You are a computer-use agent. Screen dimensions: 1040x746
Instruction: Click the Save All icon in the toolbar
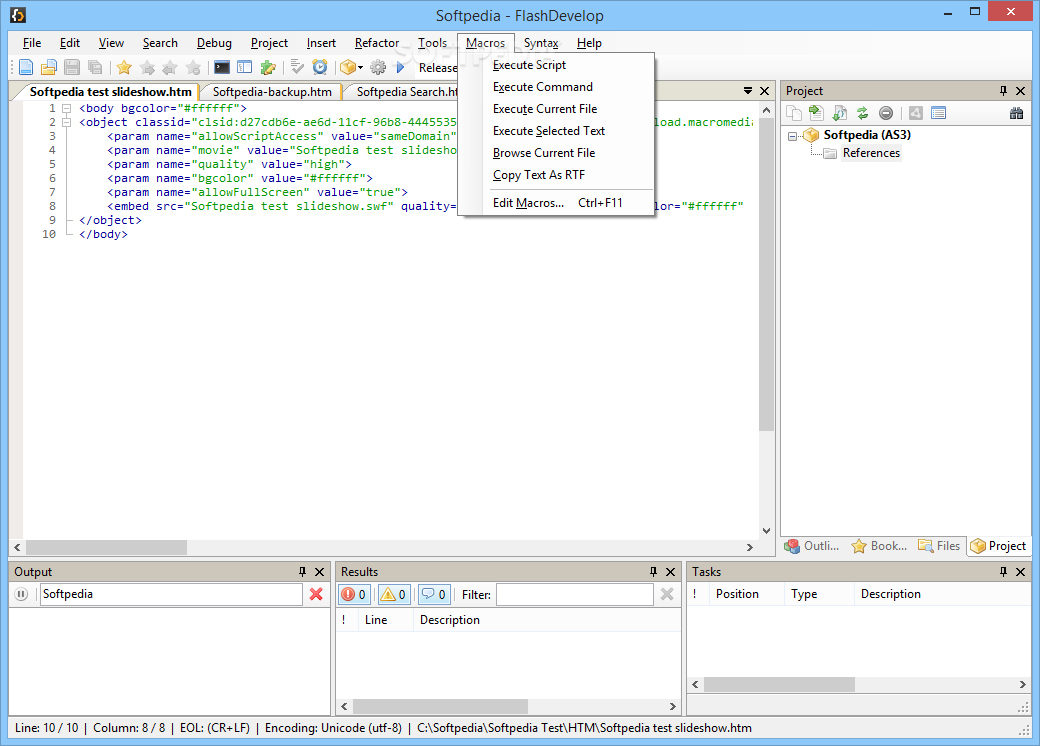[95, 67]
